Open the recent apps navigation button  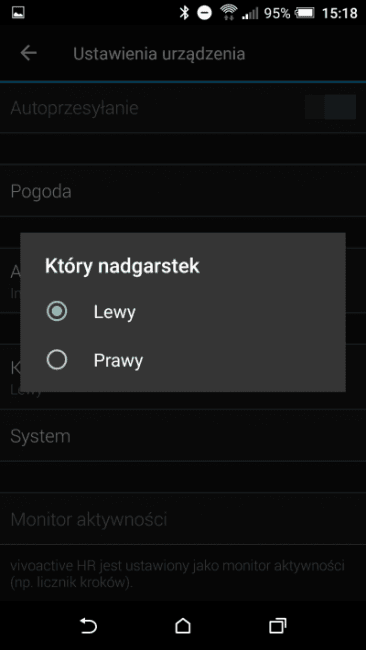tap(277, 626)
